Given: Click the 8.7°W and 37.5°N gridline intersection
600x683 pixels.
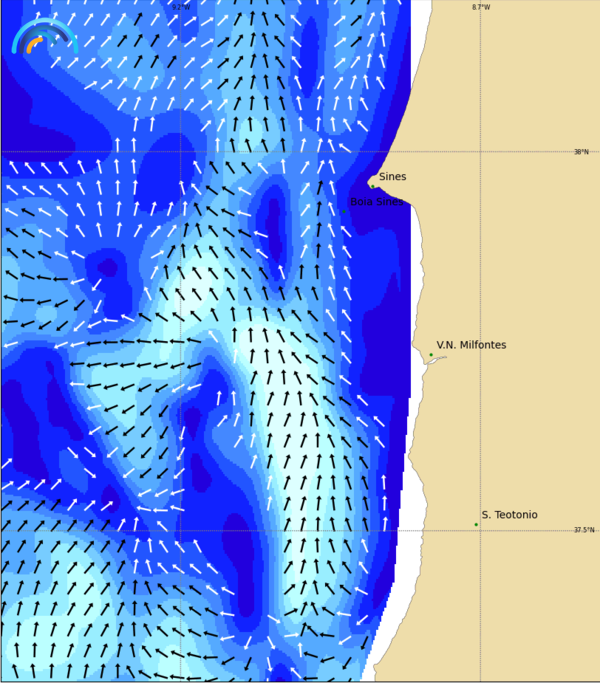Looking at the screenshot, I should 480,530.
